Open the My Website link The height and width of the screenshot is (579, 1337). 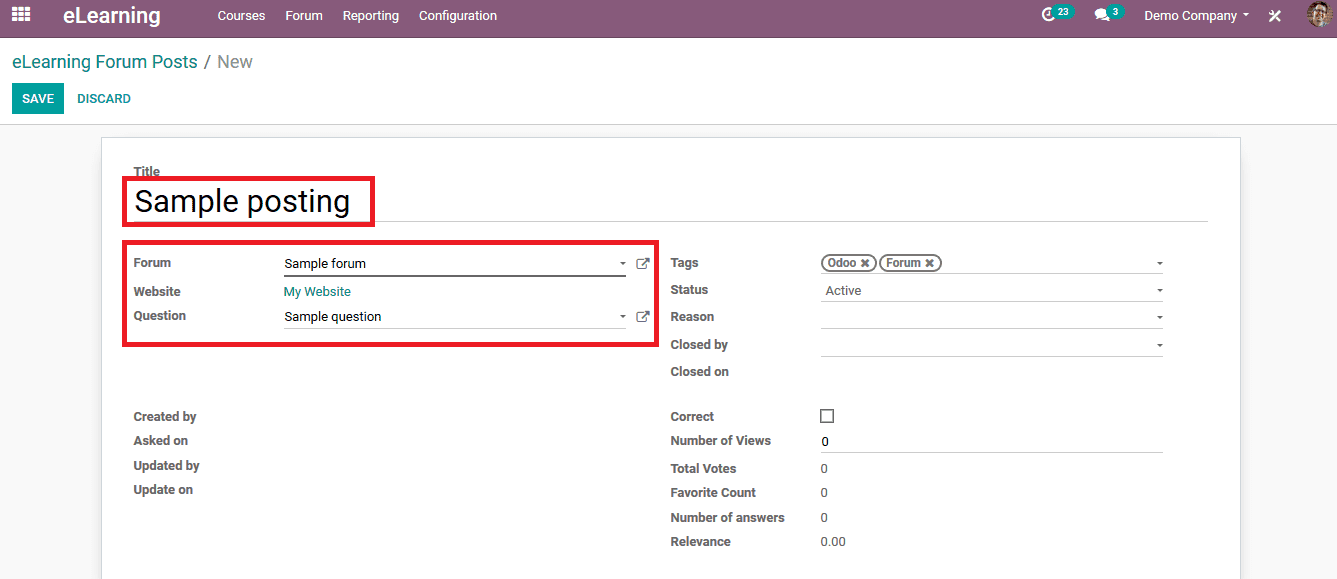tap(317, 292)
